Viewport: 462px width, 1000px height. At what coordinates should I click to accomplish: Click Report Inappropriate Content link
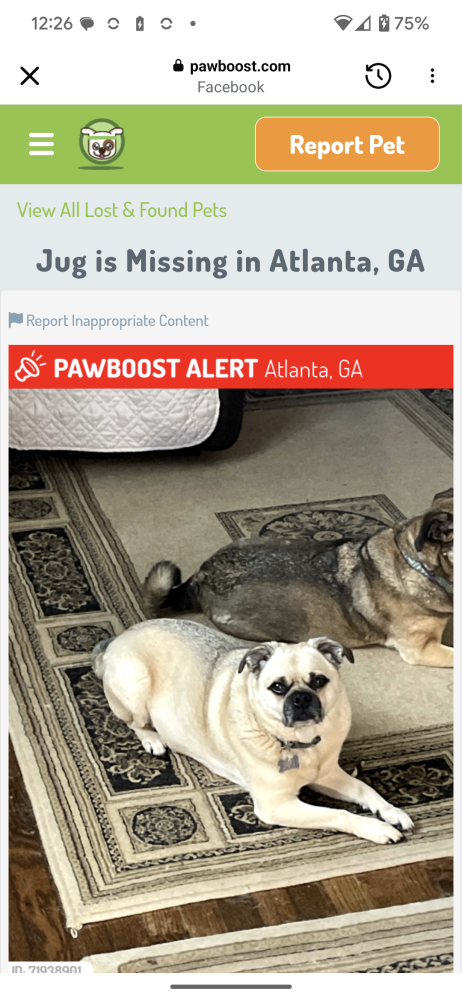(x=117, y=321)
